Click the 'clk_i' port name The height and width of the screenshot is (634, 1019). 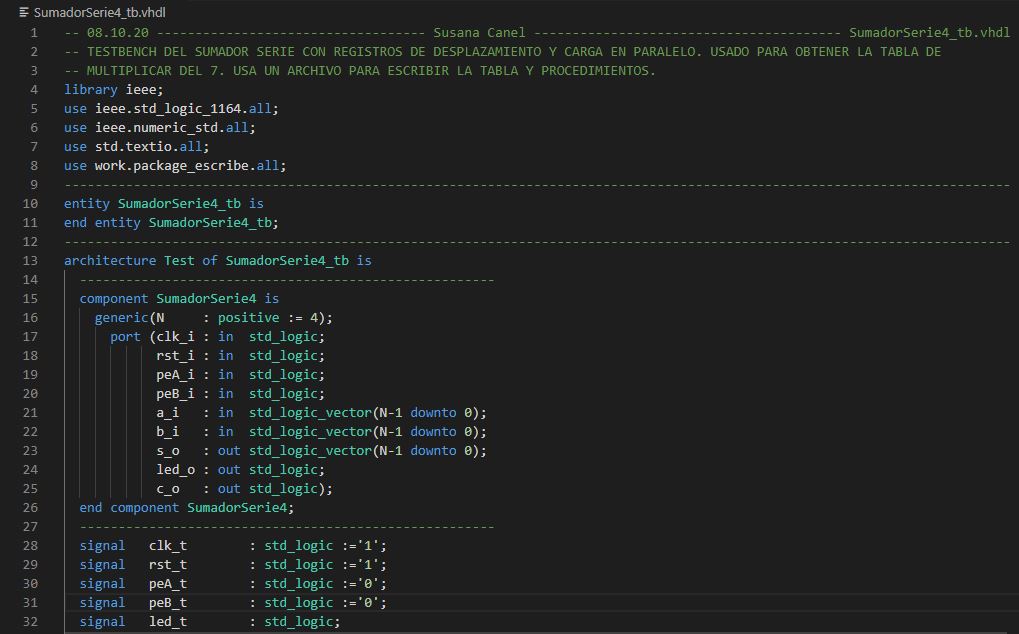tap(175, 336)
